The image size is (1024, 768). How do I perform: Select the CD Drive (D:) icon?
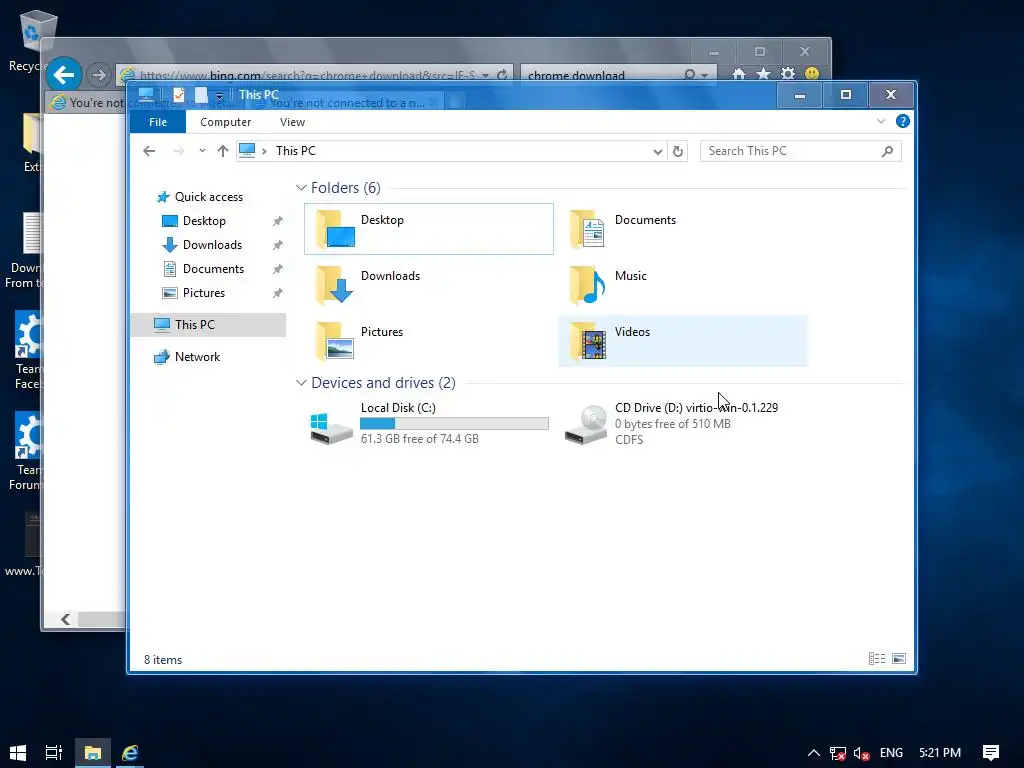coord(586,424)
